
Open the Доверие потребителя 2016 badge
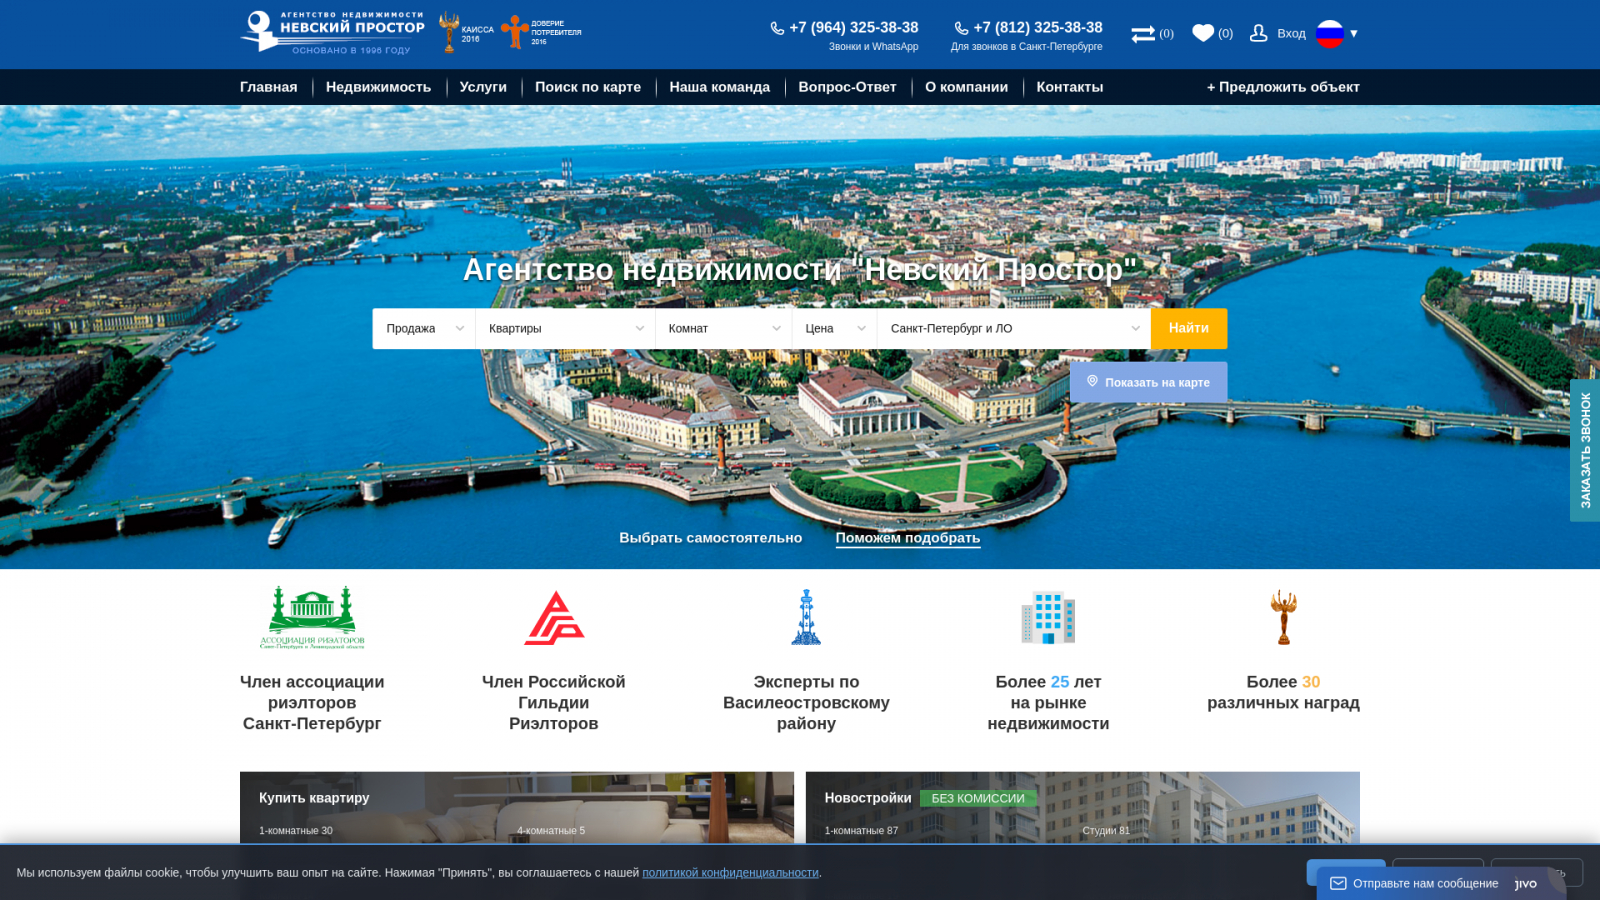point(541,32)
